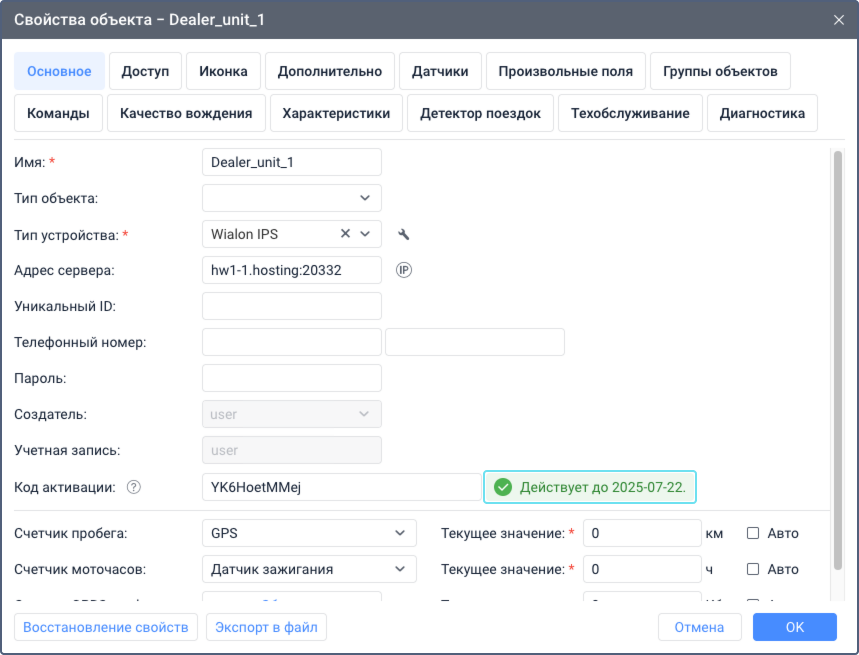Select the Группы объектов tab
The image size is (859, 655).
tap(720, 71)
